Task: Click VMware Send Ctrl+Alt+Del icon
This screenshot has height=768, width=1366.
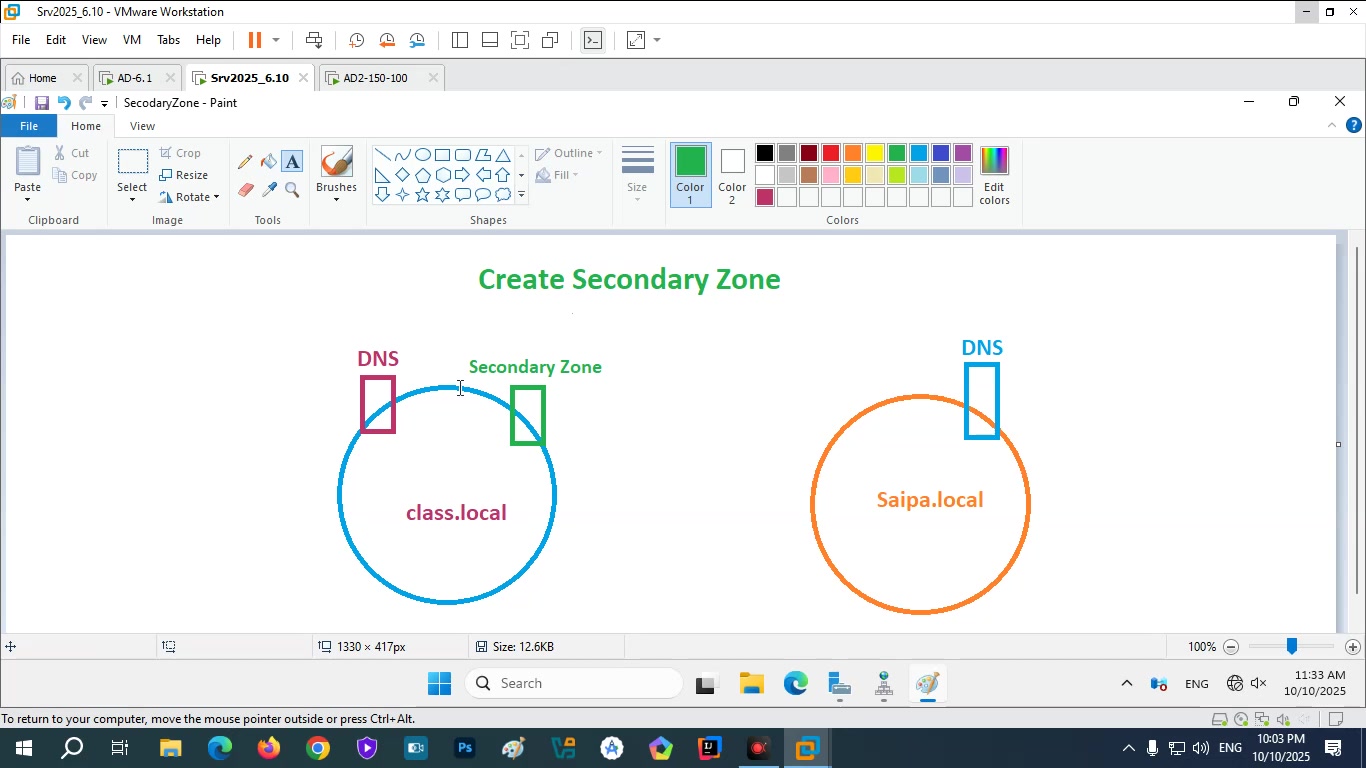Action: [314, 41]
